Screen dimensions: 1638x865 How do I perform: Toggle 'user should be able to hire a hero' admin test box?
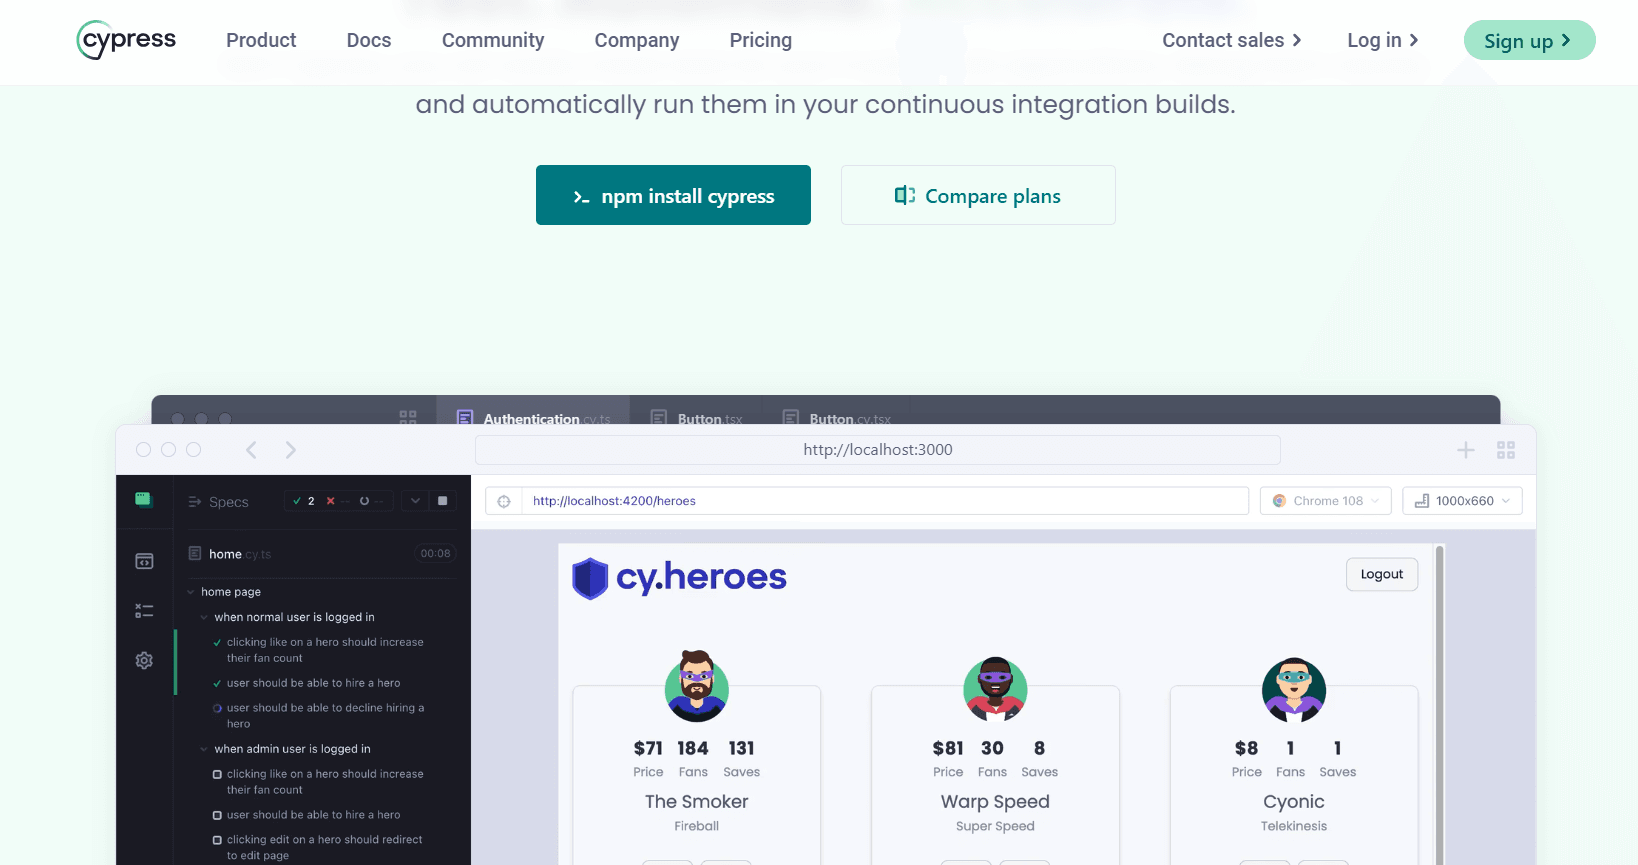(217, 815)
